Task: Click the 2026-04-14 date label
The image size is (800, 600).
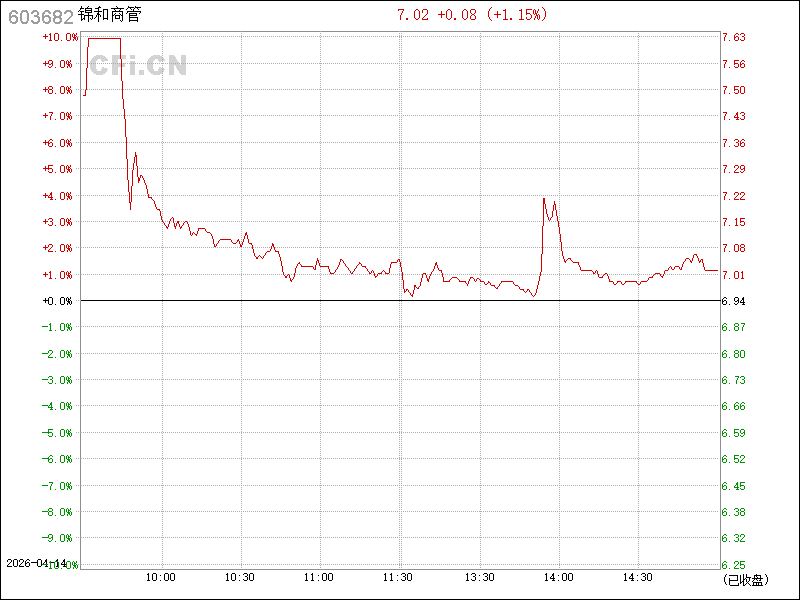Action: coord(36,564)
